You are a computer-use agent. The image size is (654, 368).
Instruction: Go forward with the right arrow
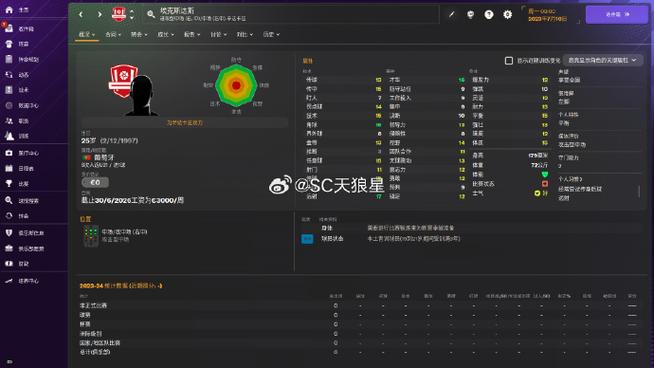pos(100,15)
